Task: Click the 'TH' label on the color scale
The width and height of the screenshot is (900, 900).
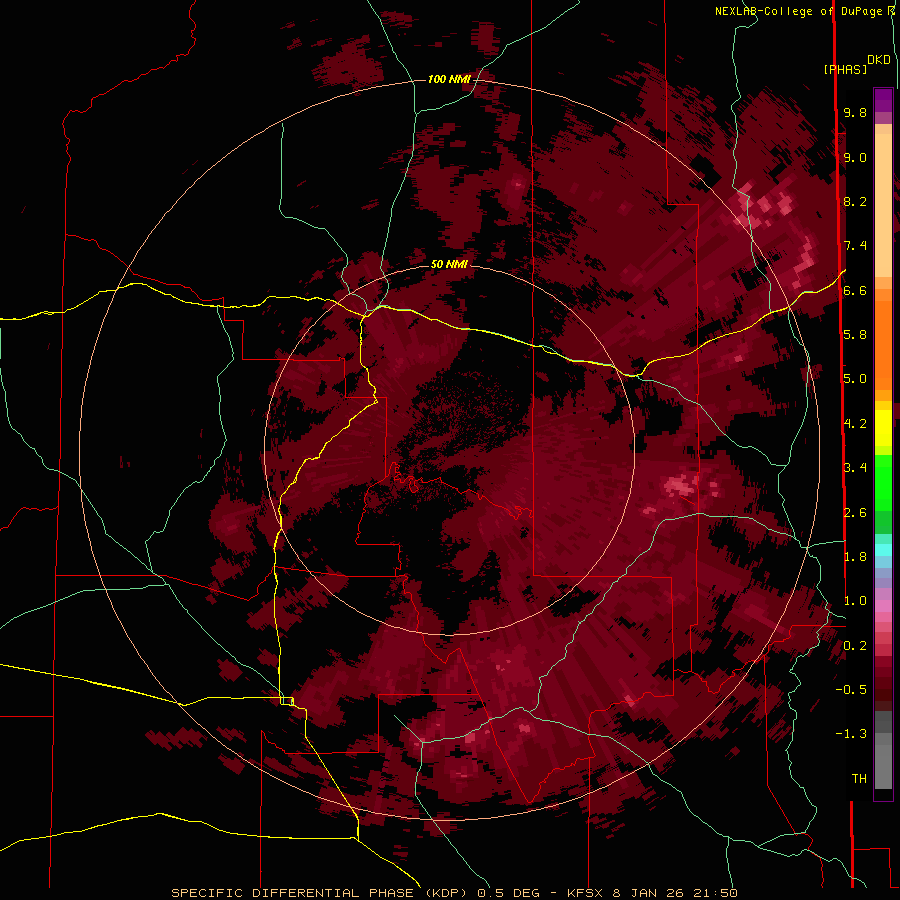Action: tap(859, 779)
